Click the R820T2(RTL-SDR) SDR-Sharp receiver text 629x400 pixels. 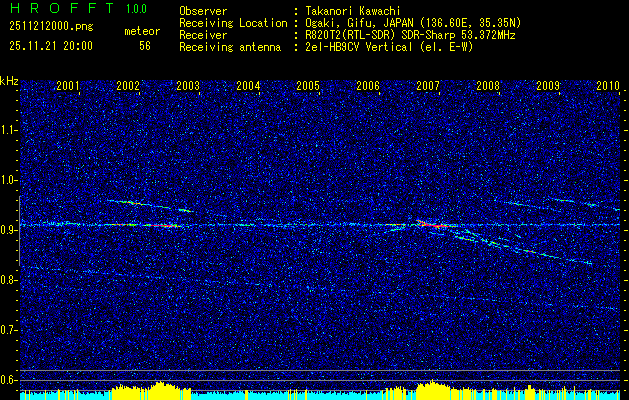tap(410, 35)
